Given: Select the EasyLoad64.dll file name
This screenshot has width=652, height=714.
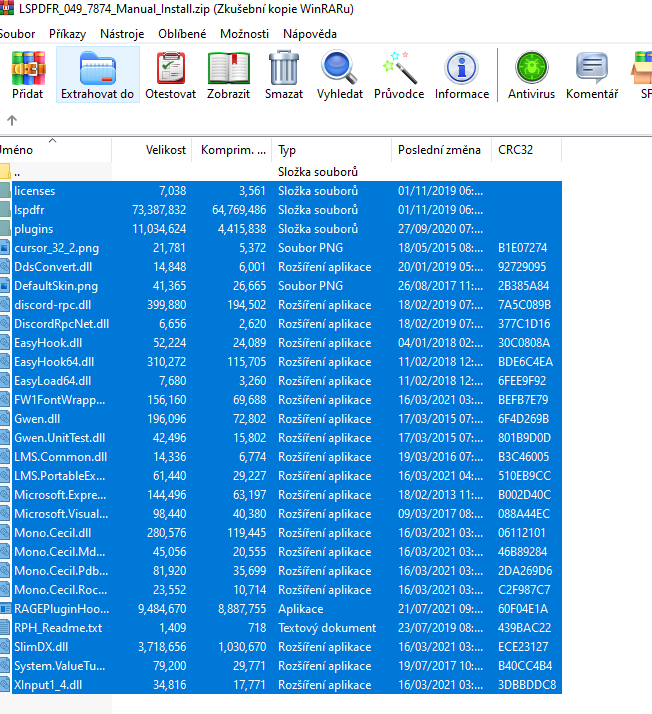Looking at the screenshot, I should point(52,381).
